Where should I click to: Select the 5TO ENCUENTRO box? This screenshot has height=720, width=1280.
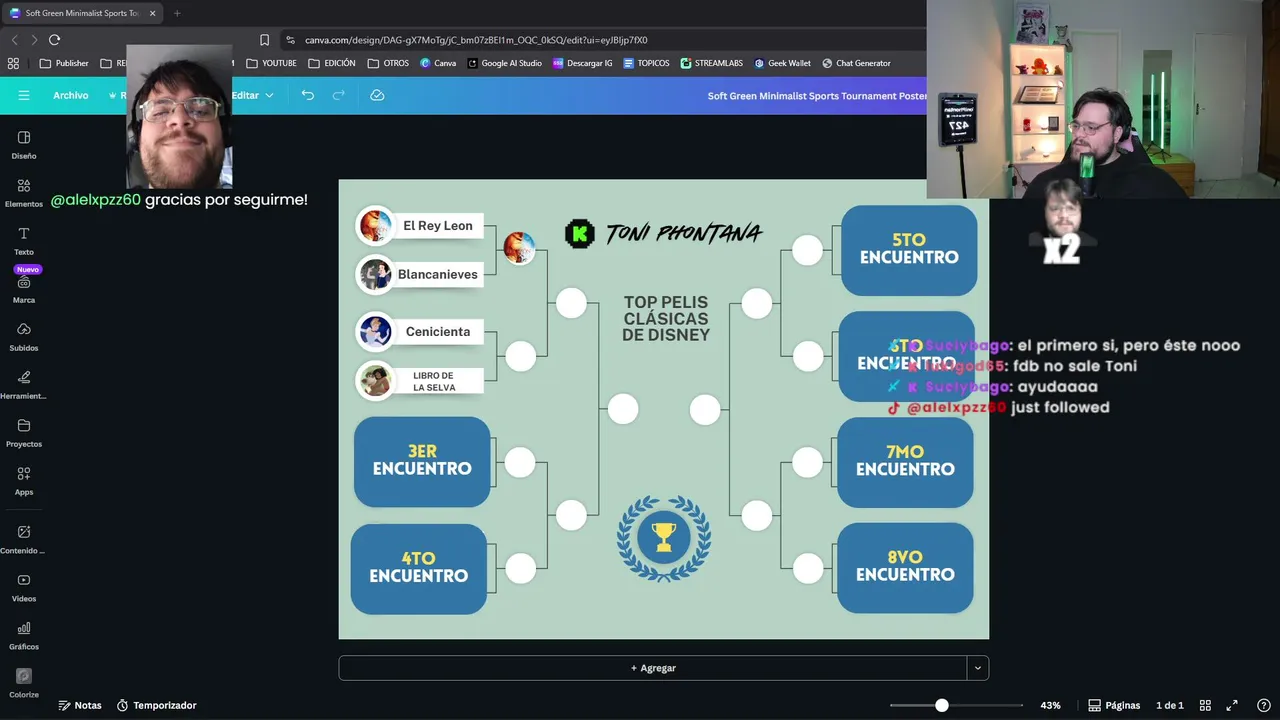[x=909, y=249]
